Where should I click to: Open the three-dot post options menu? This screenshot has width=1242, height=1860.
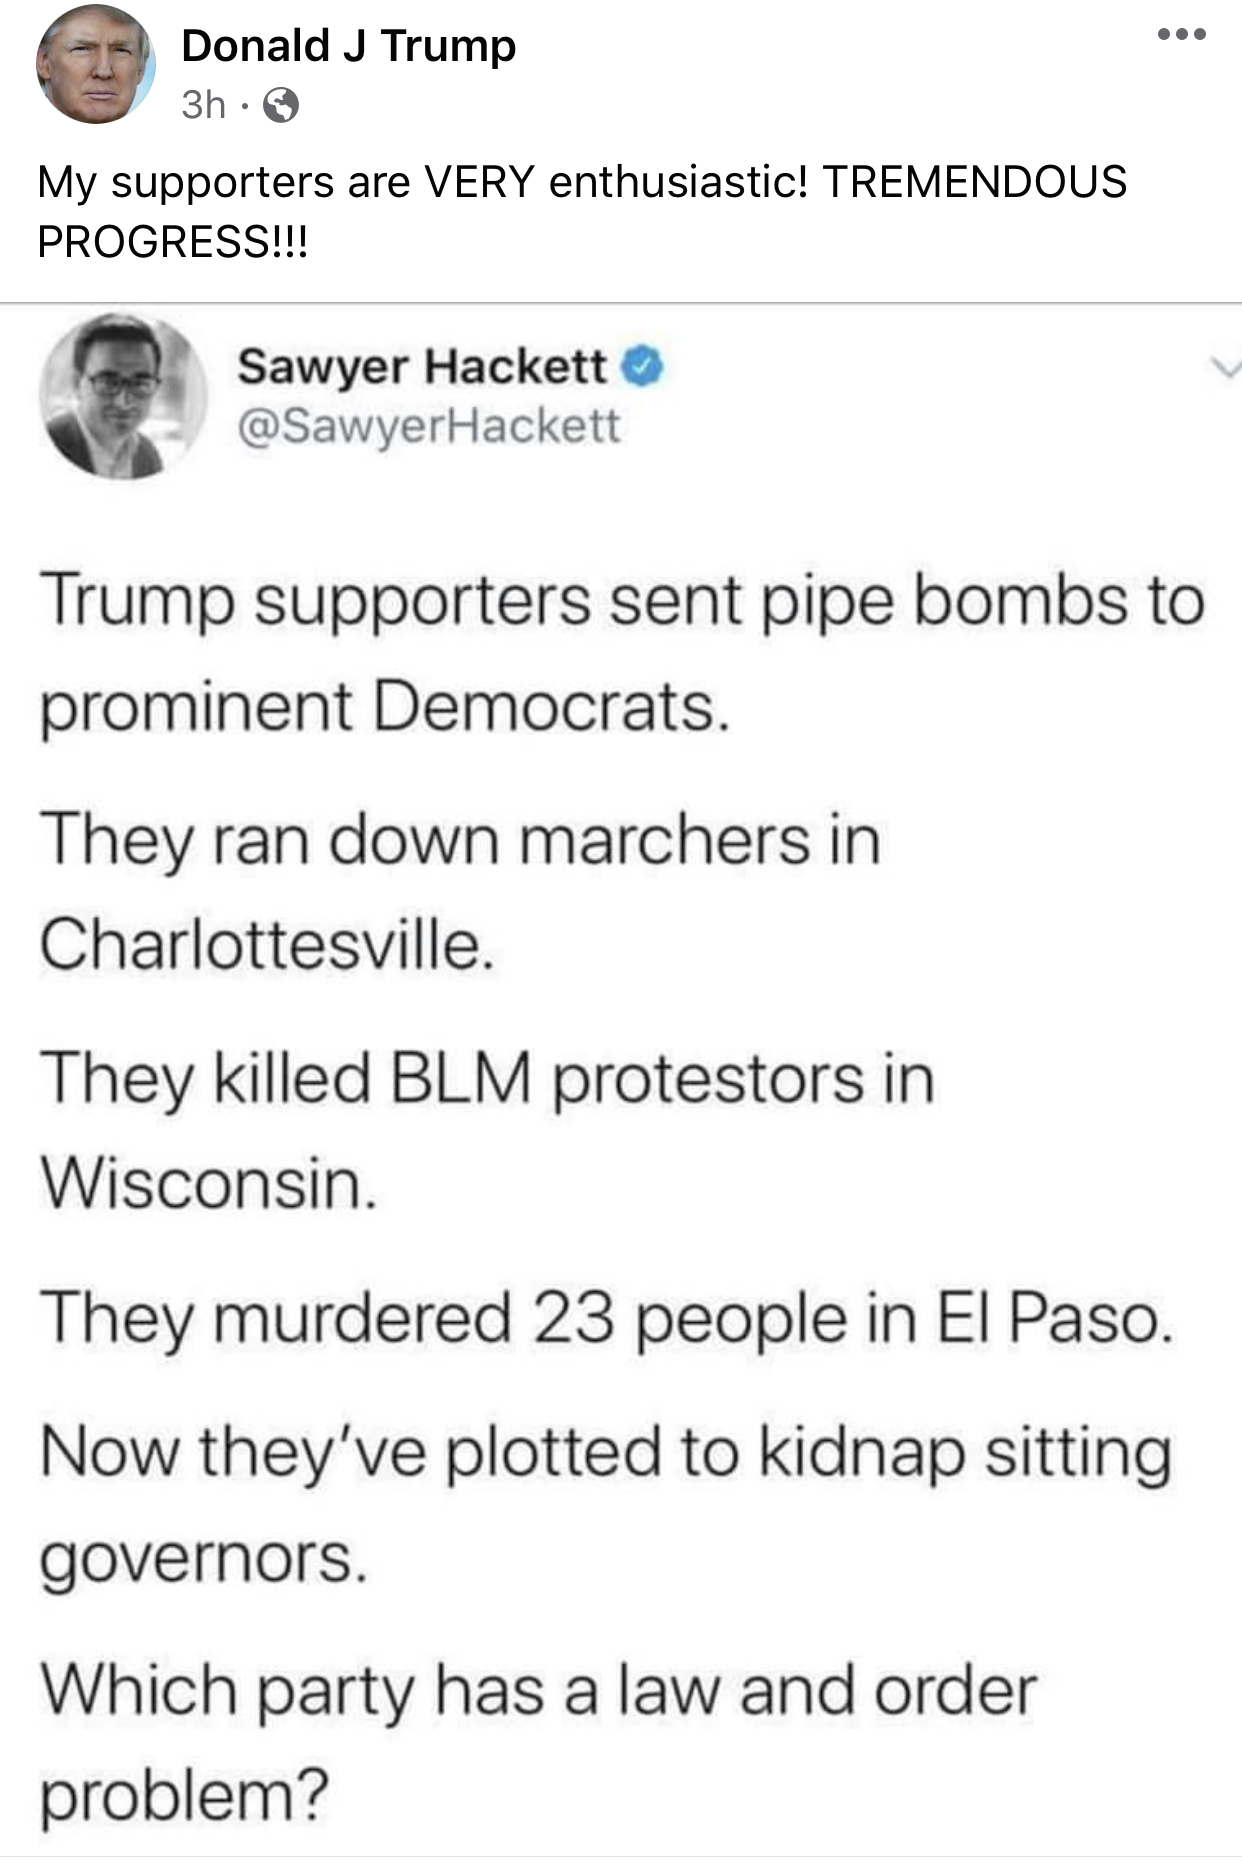pyautogui.click(x=1182, y=35)
